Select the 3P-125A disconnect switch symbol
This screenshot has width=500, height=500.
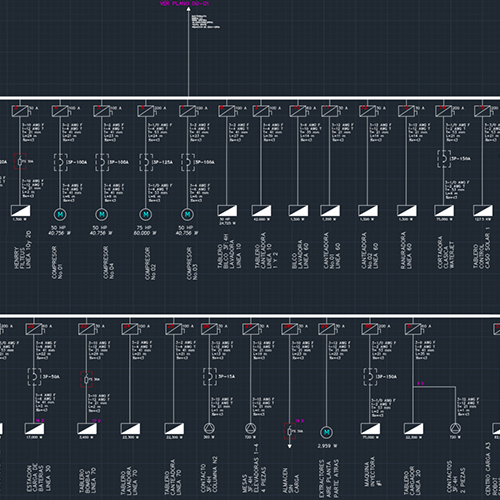tap(146, 162)
